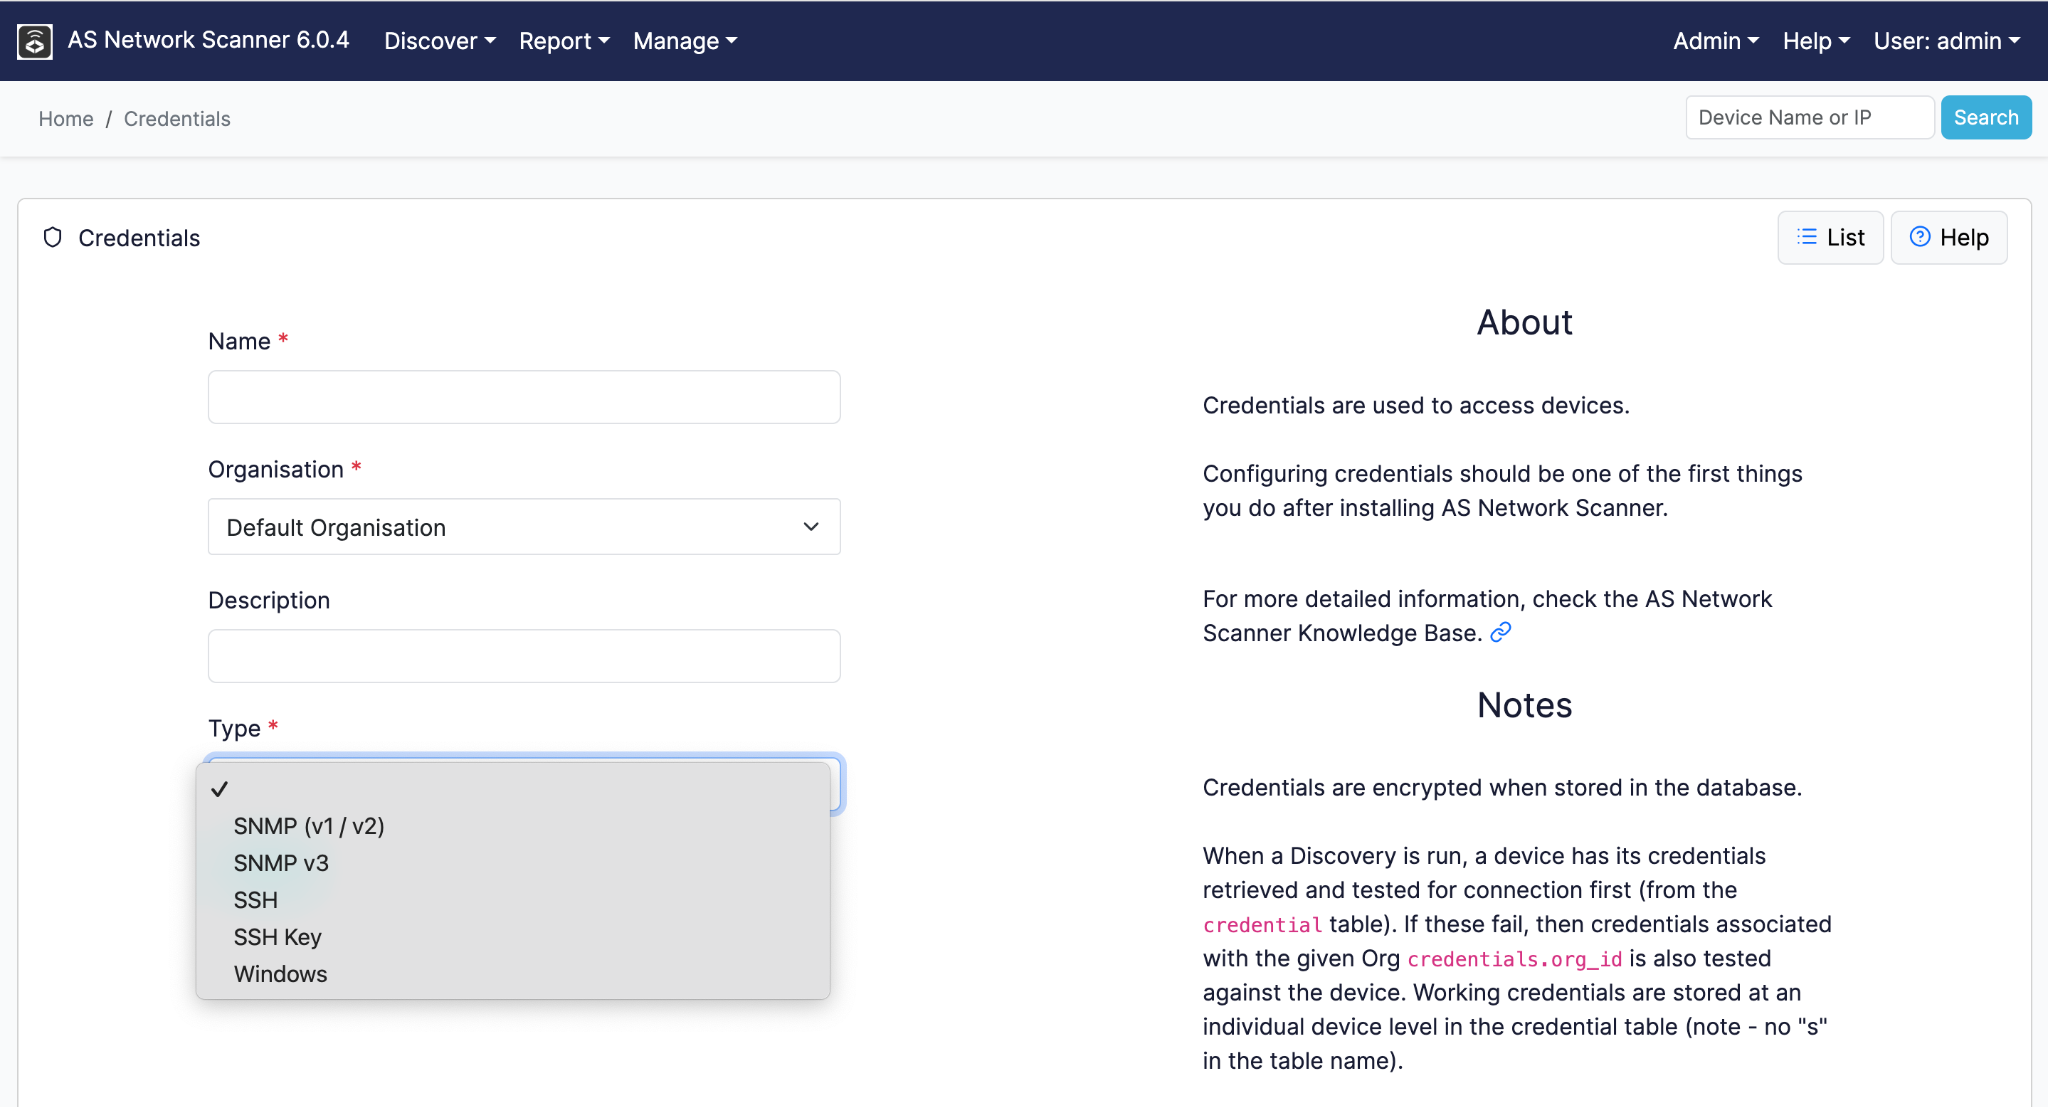Click 'Credentials are used to access devices.' text
Viewport: 2048px width, 1107px height.
1416,405
